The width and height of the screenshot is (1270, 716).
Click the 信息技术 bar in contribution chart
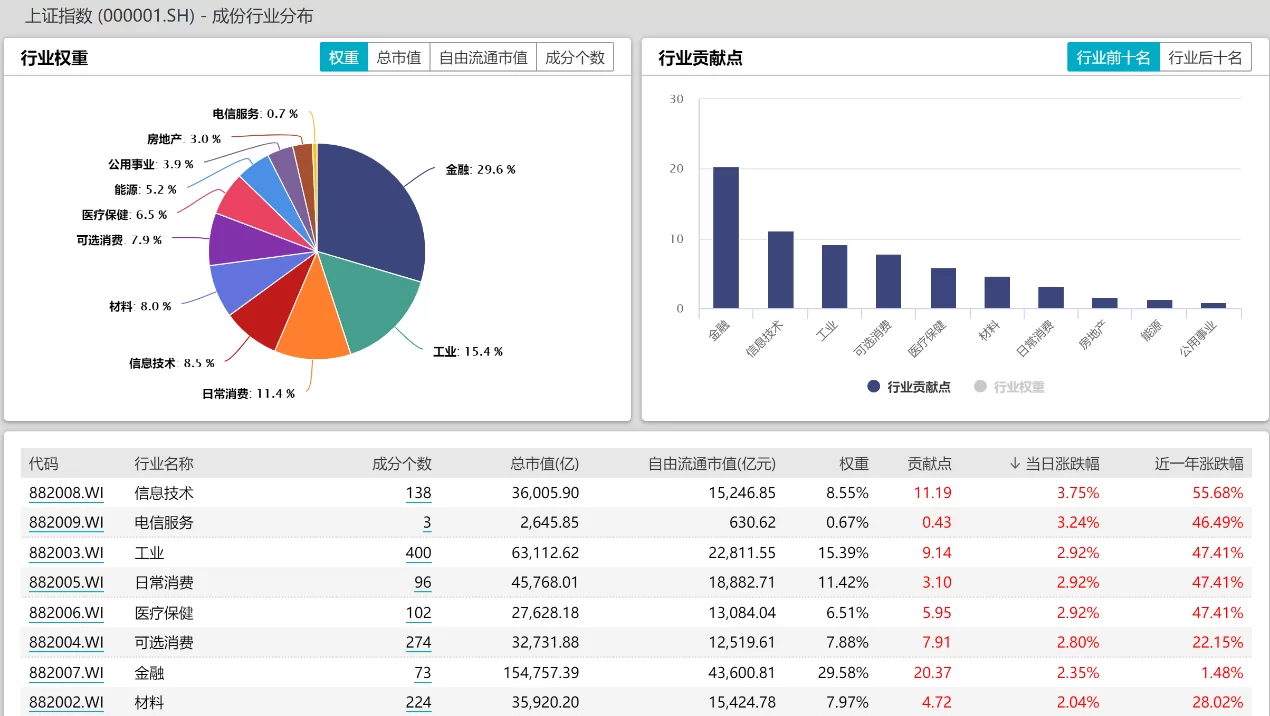click(x=780, y=270)
